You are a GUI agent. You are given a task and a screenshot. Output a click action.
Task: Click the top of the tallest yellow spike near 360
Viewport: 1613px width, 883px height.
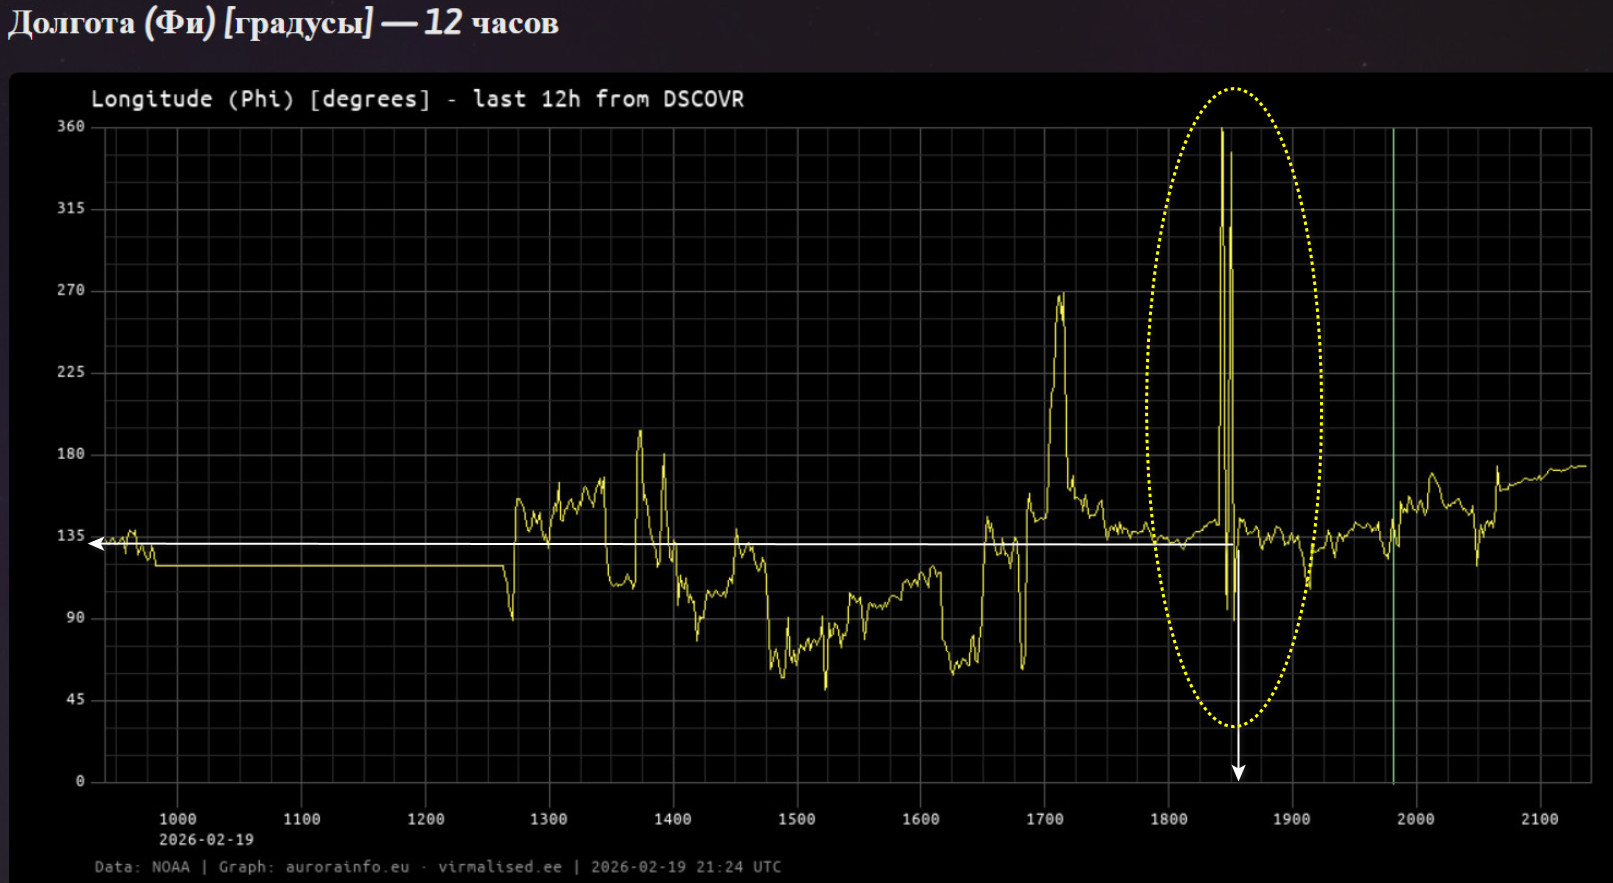pos(1222,130)
